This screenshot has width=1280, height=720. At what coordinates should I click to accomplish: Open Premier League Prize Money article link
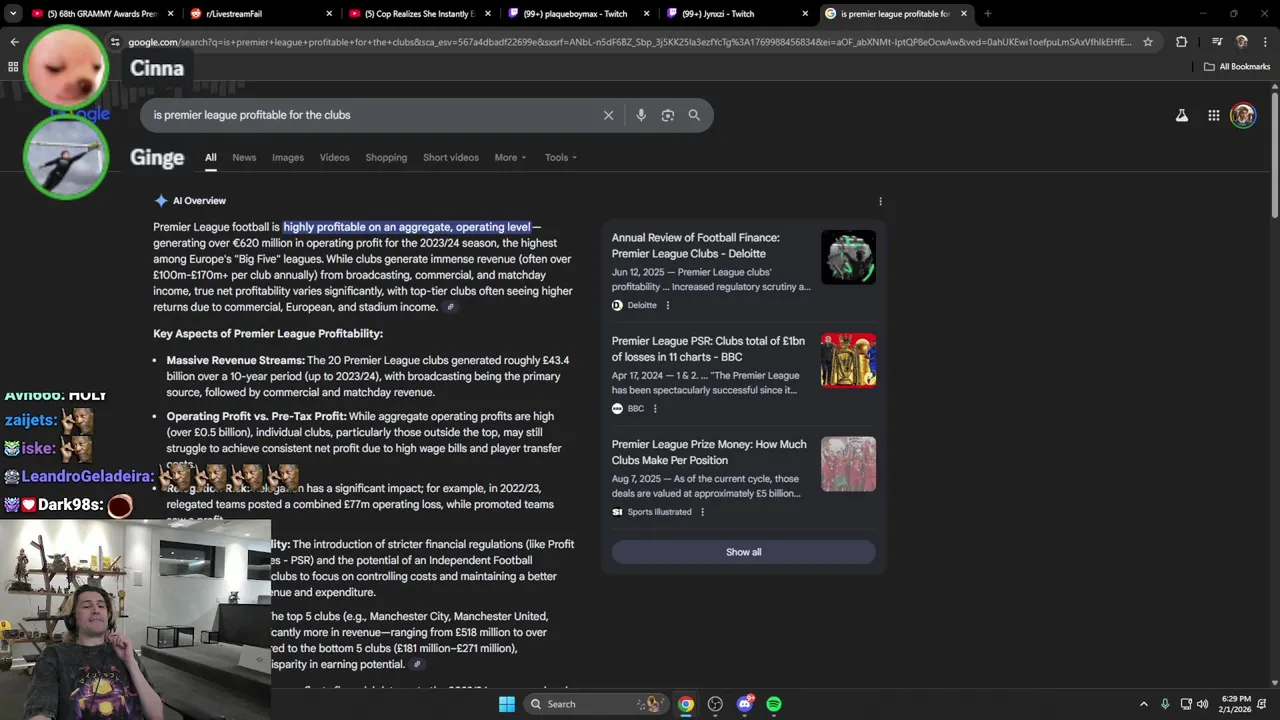point(709,452)
